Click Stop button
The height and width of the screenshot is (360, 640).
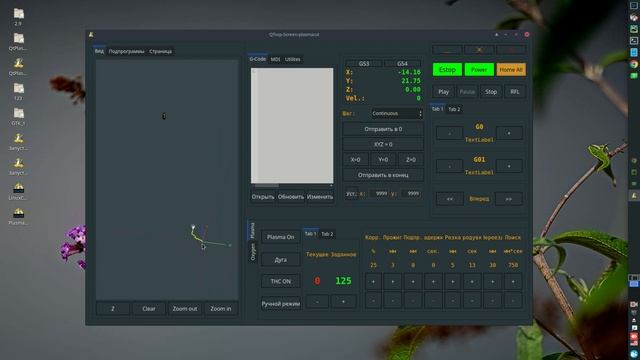tap(491, 92)
